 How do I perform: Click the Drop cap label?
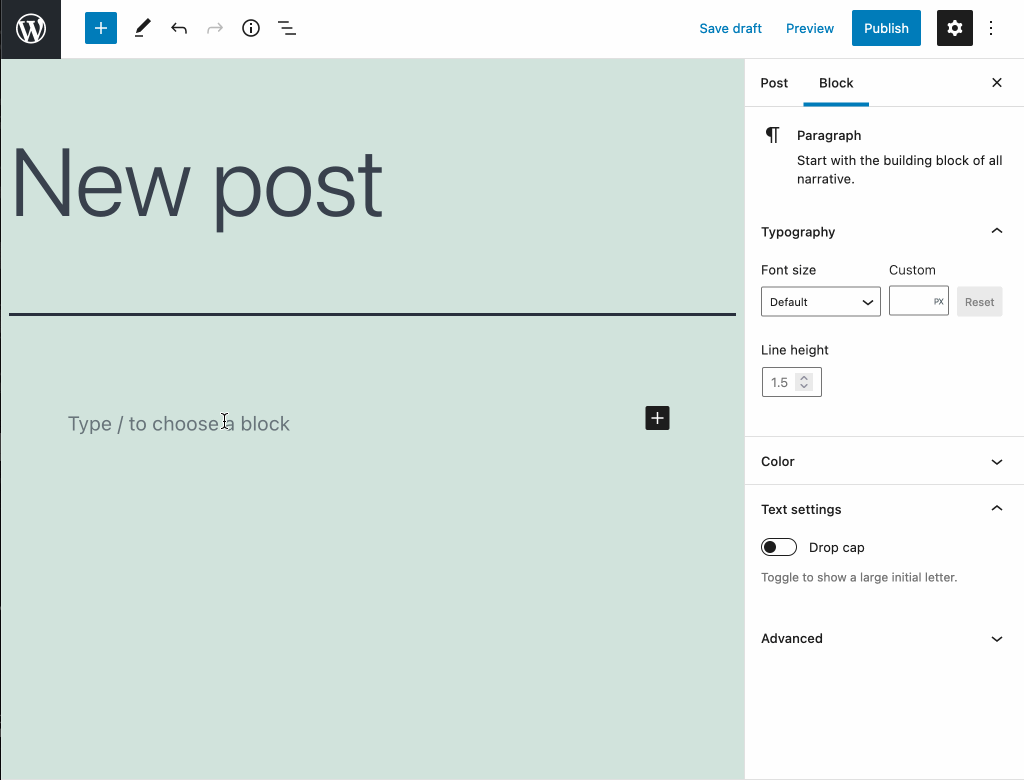(836, 547)
